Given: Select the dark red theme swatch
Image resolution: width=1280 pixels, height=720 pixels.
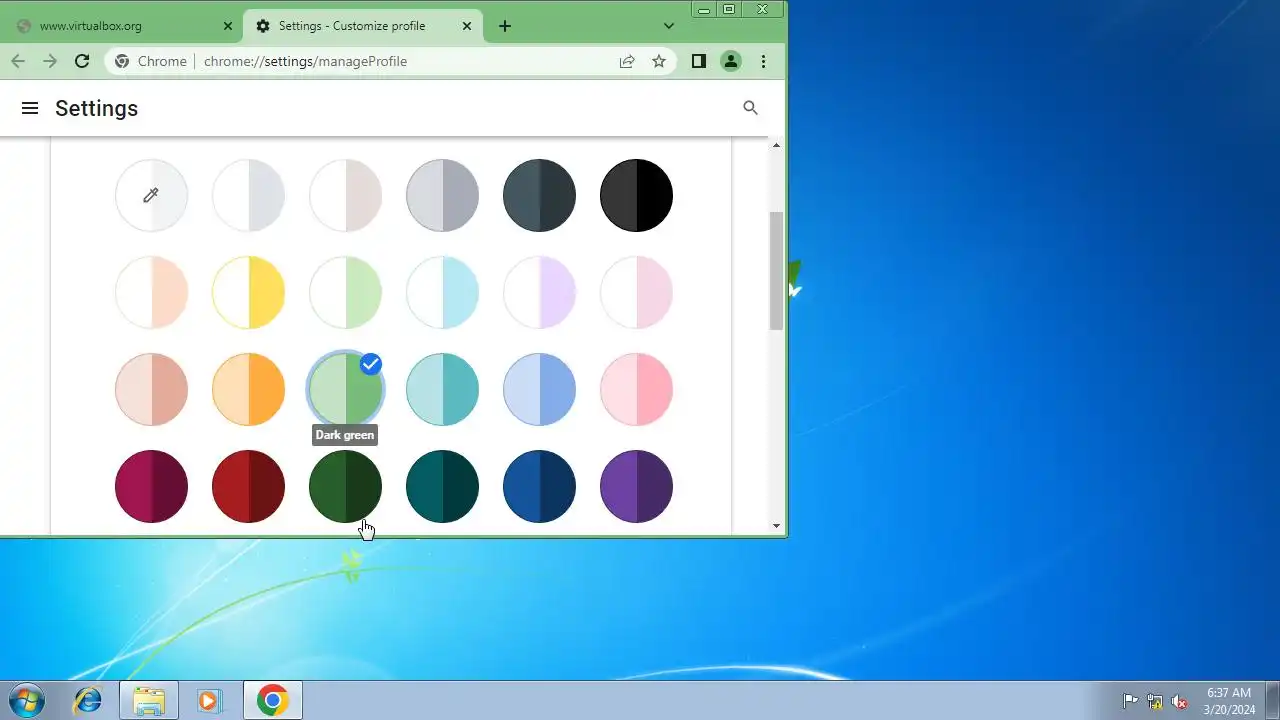Looking at the screenshot, I should (x=248, y=486).
